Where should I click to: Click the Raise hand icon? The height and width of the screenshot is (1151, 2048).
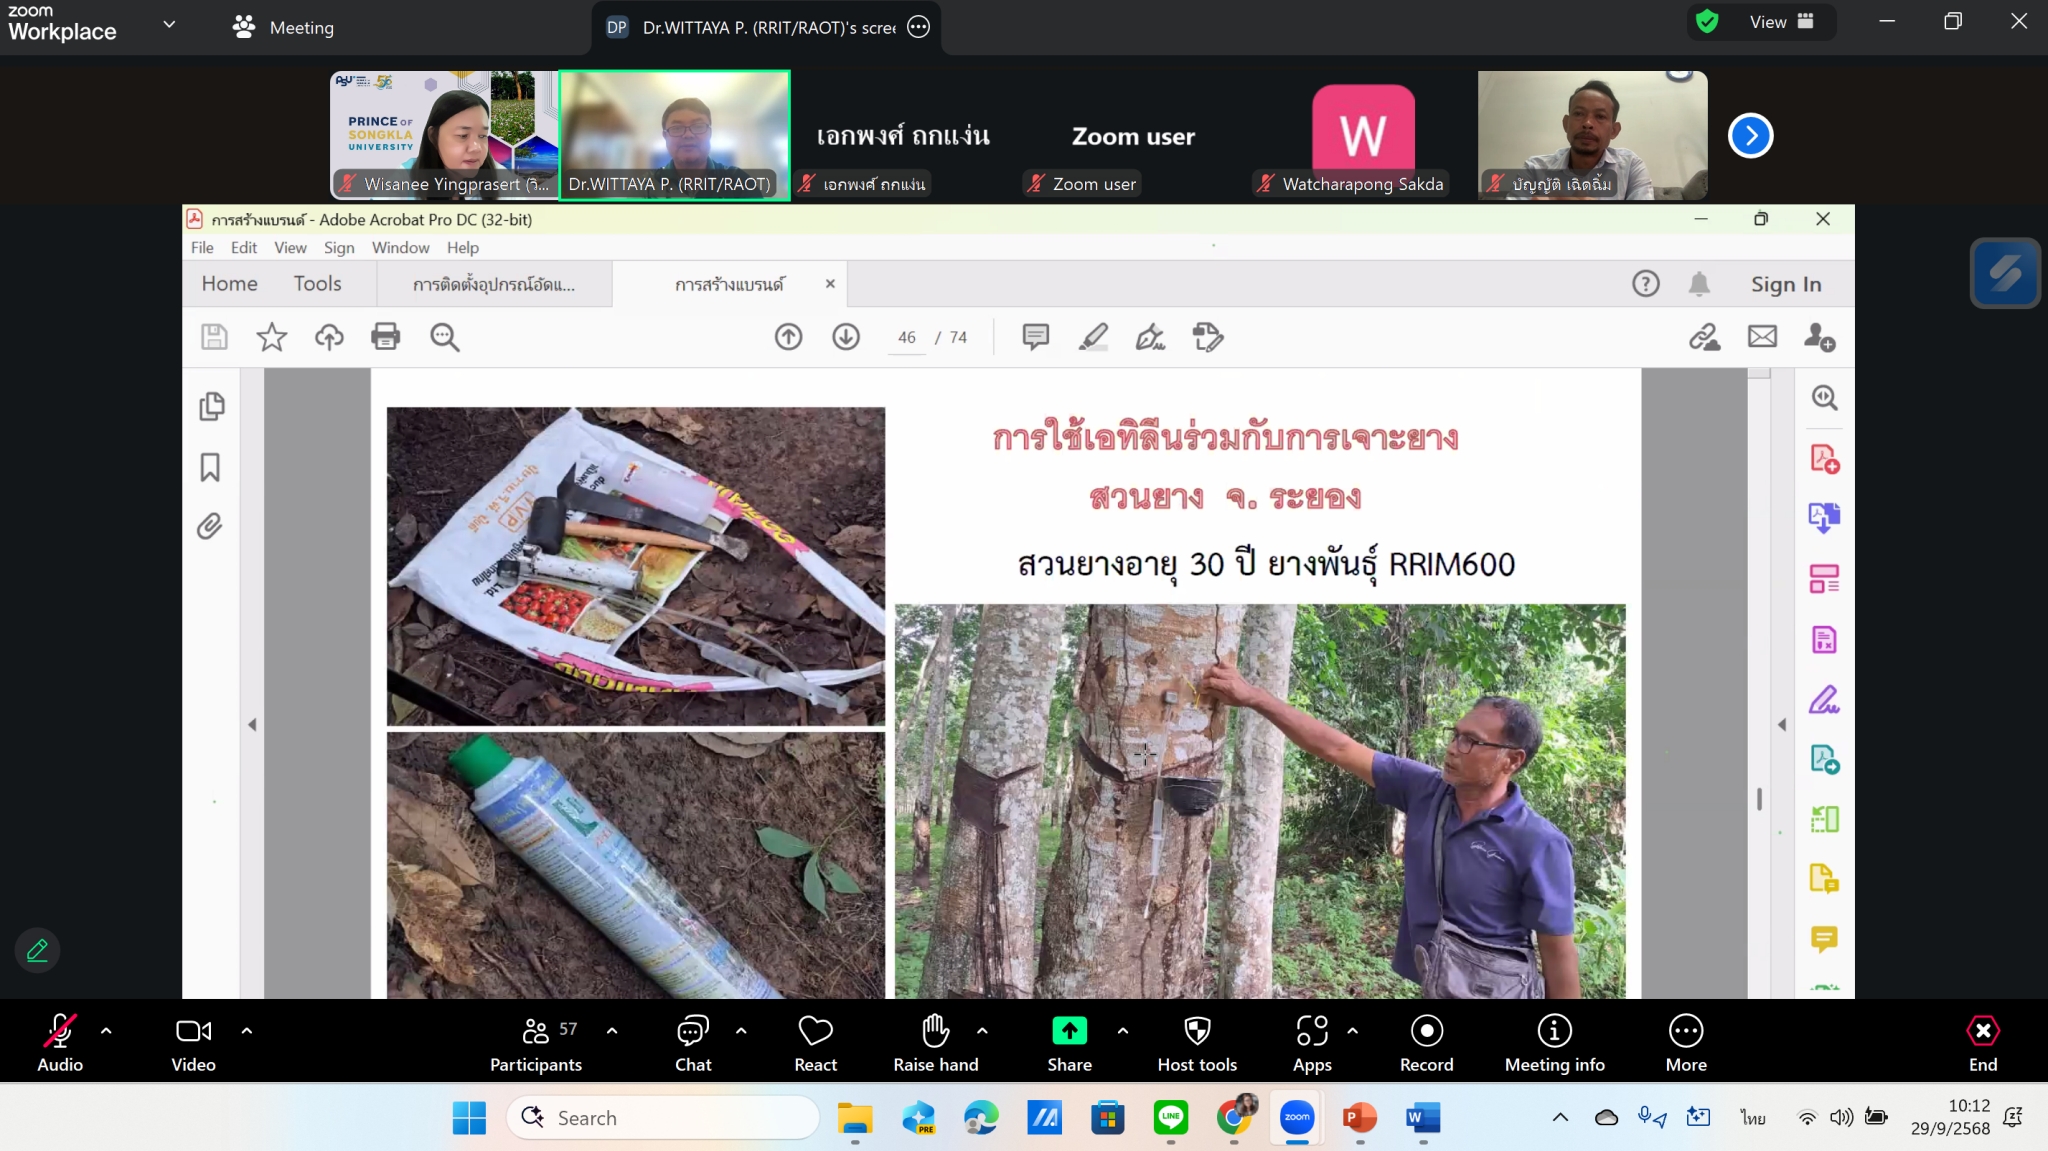coord(935,1030)
